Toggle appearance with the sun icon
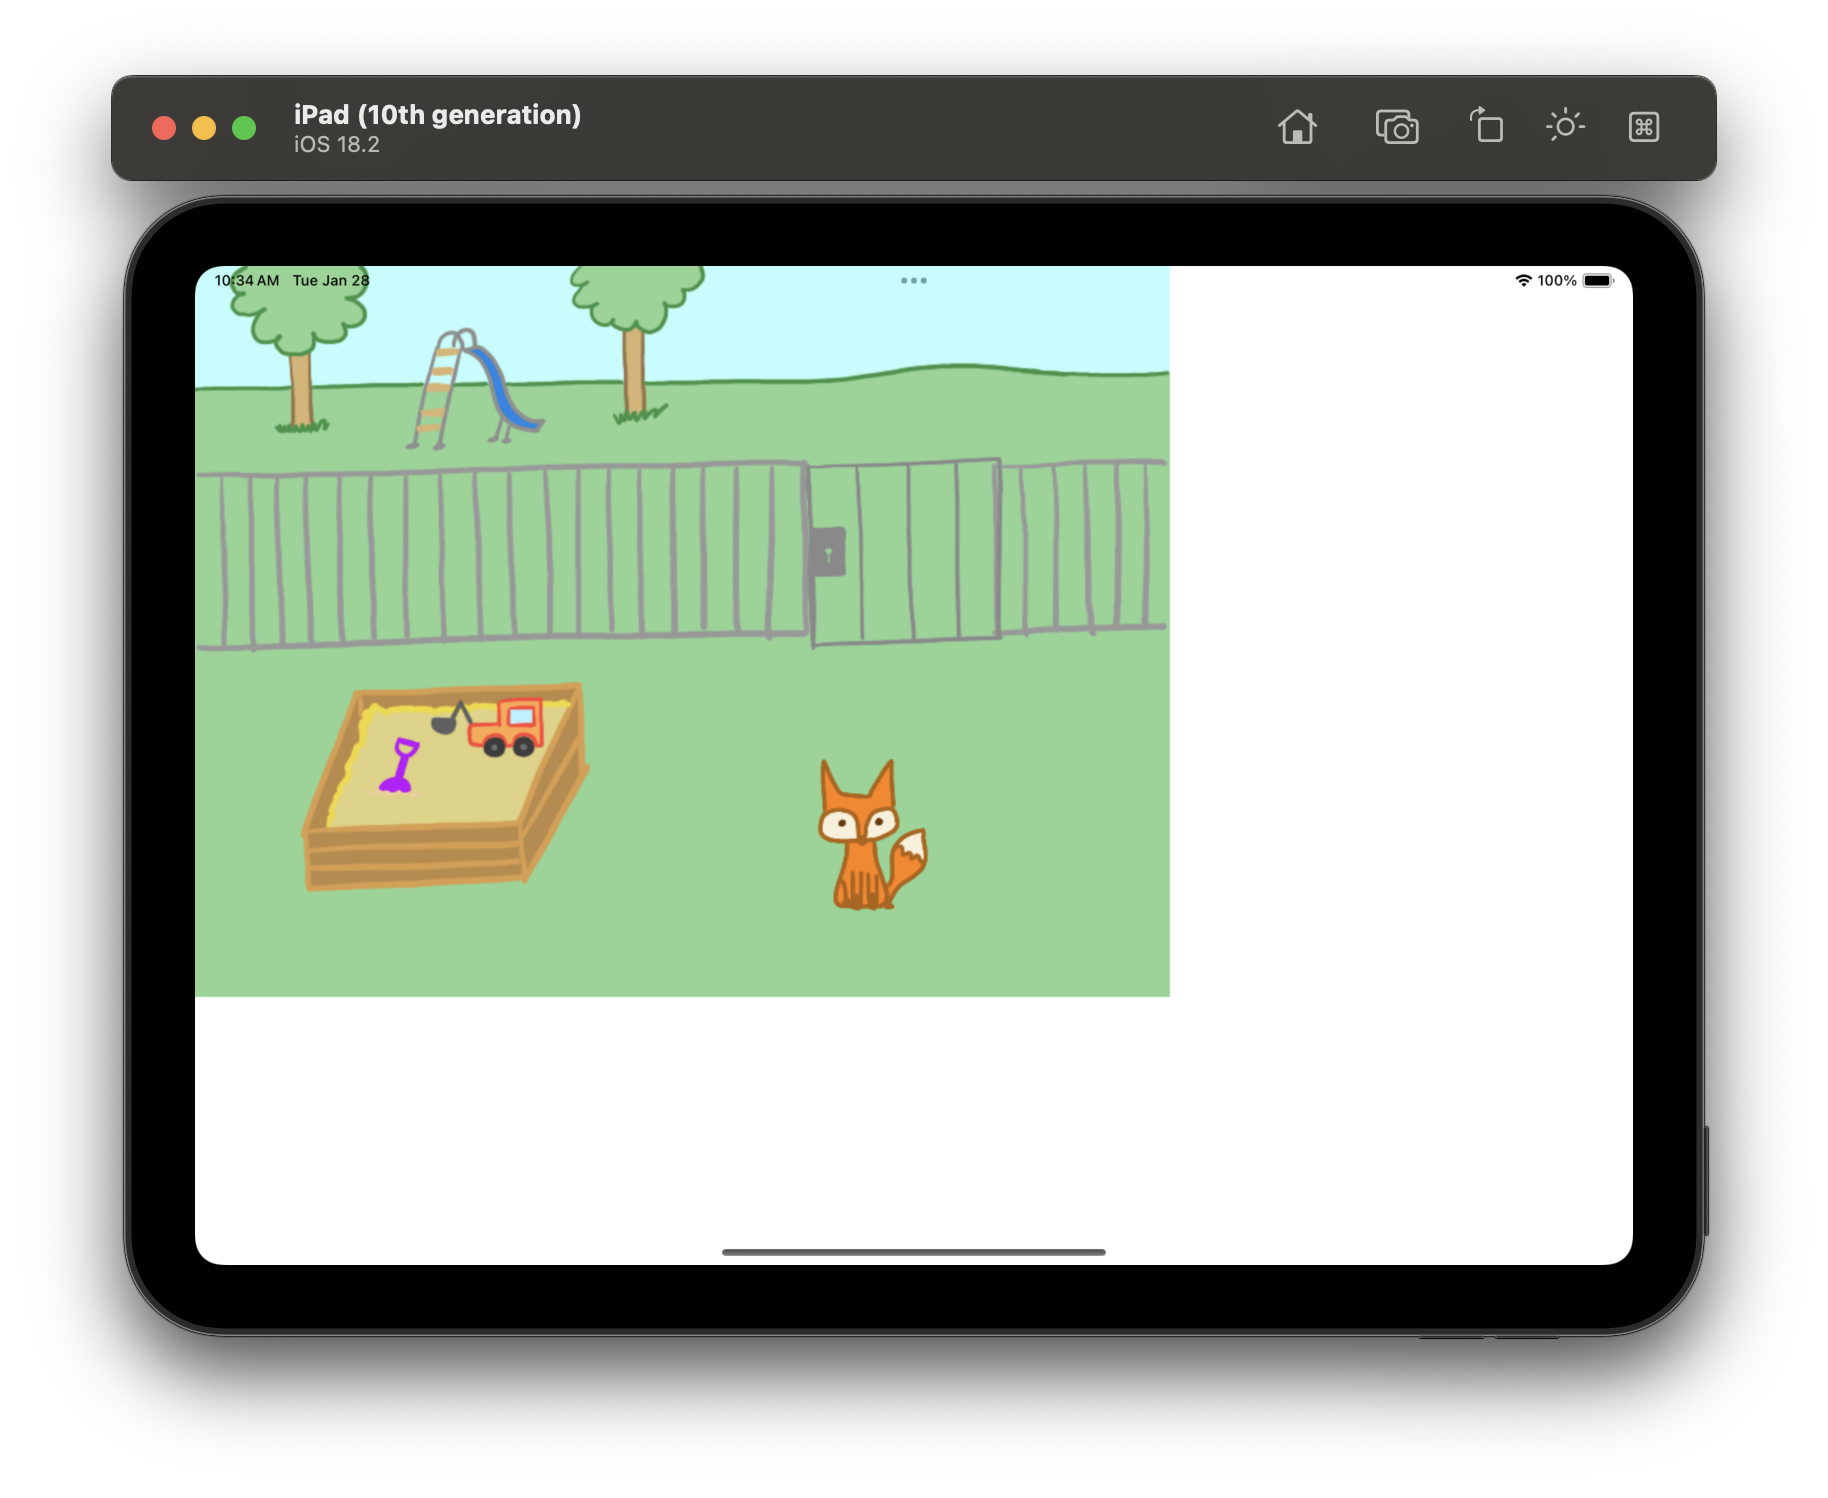 [1565, 125]
